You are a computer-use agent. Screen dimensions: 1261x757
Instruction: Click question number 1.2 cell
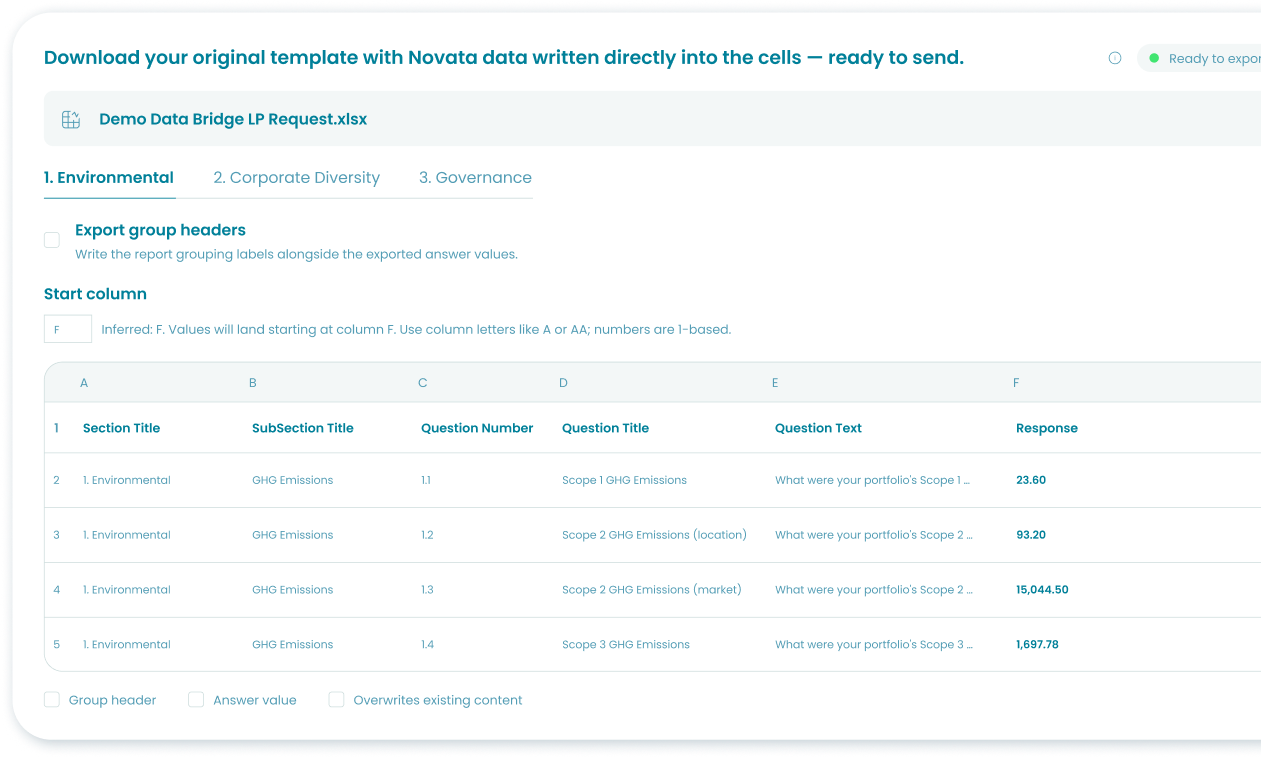(427, 535)
